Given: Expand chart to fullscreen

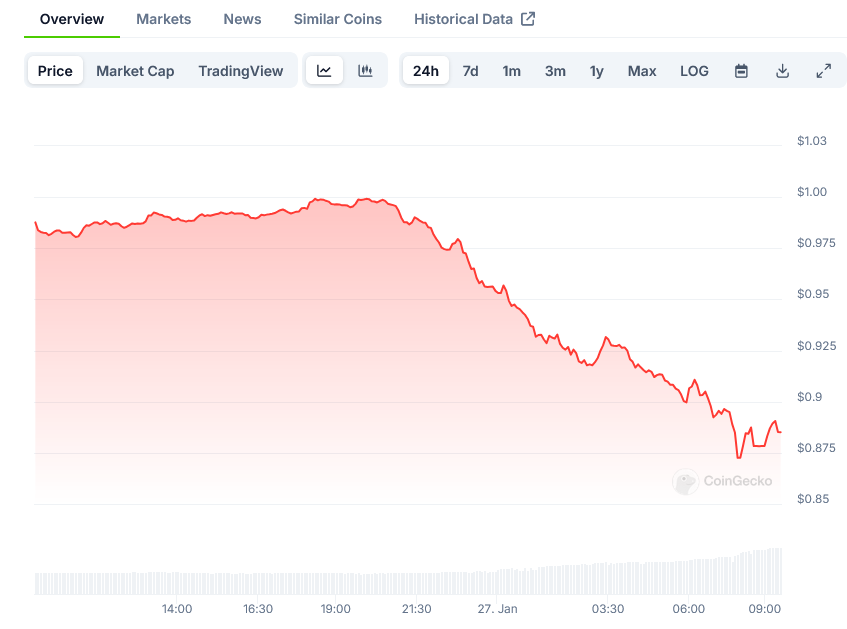Looking at the screenshot, I should [823, 71].
